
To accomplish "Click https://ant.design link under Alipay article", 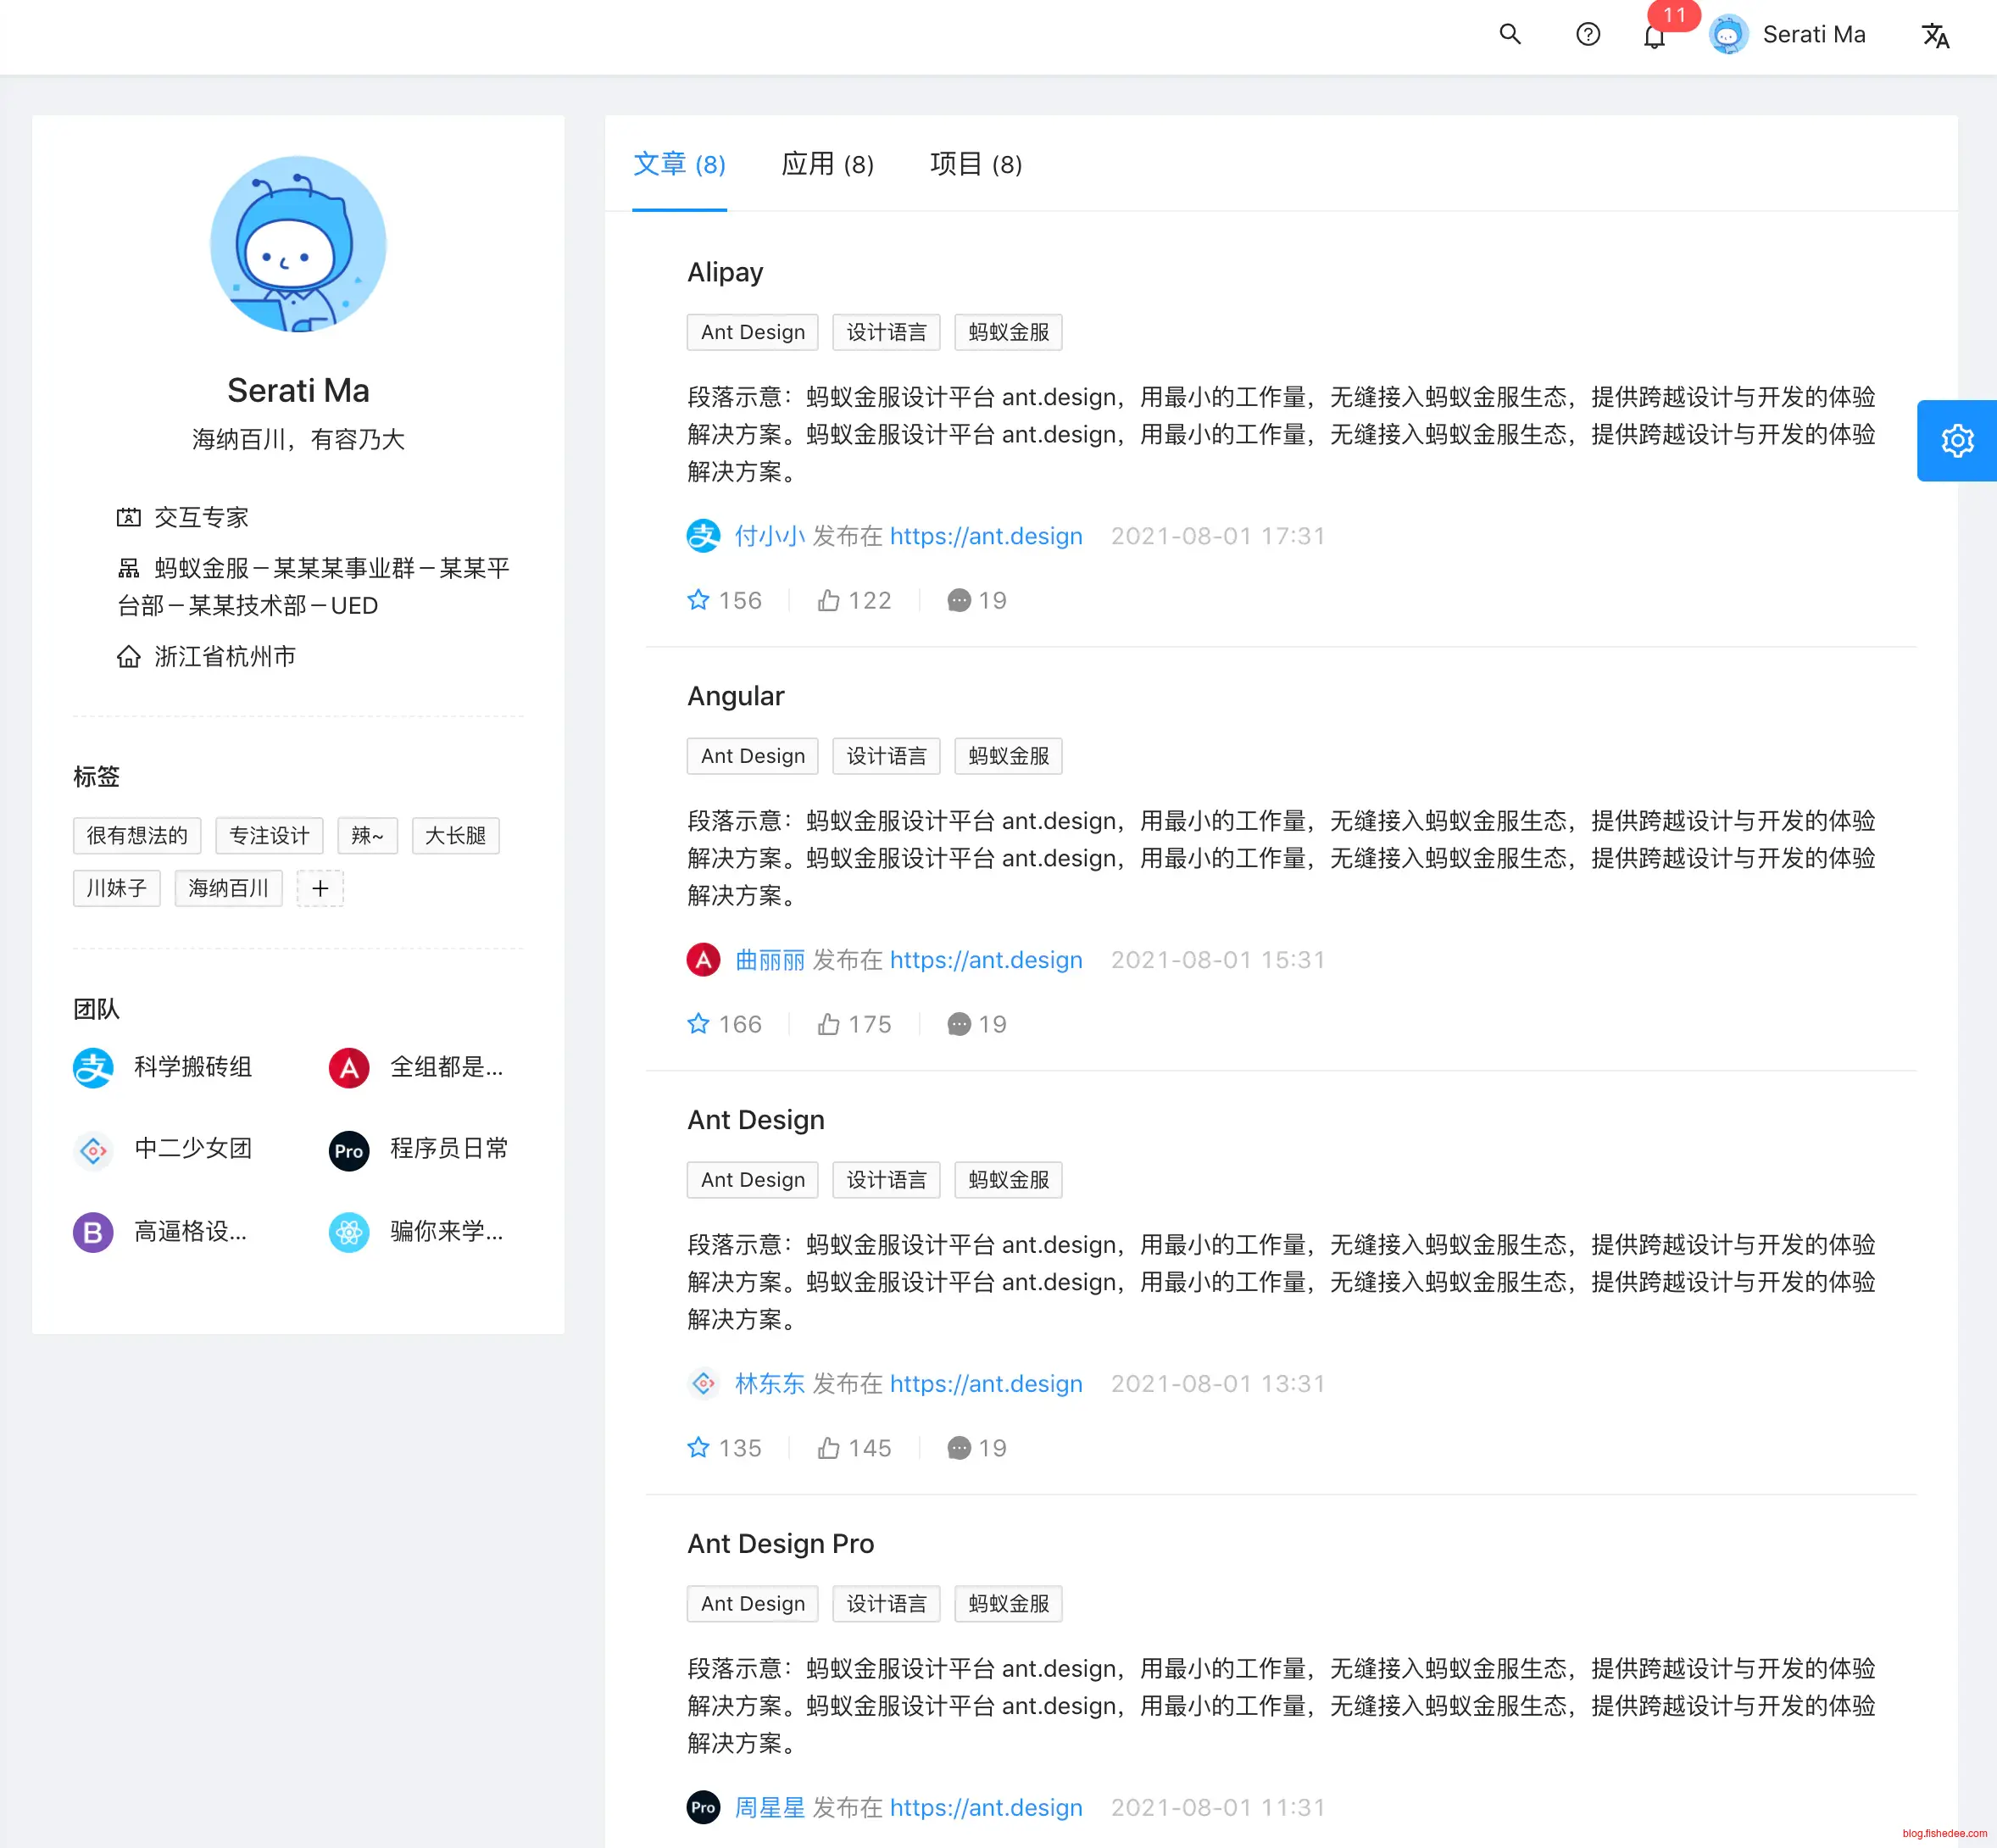I will (985, 536).
